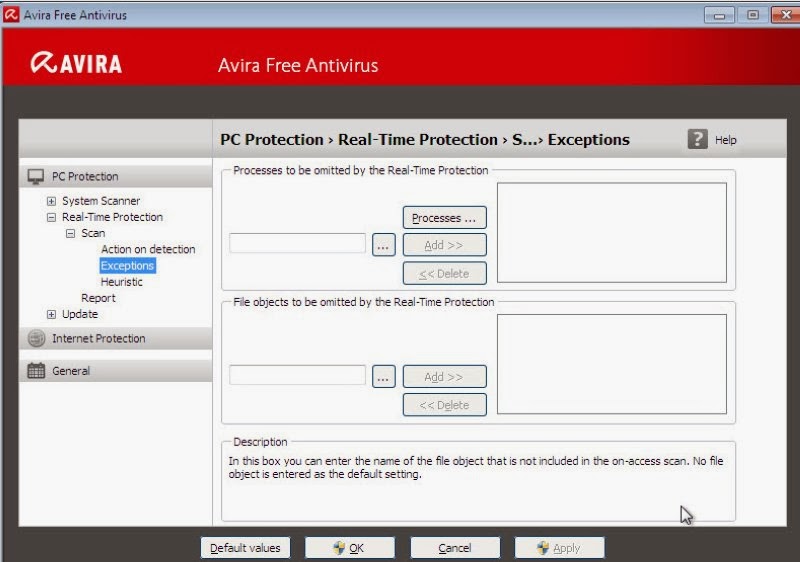Click the PC Protection monitor icon
The width and height of the screenshot is (800, 562).
pyautogui.click(x=36, y=176)
